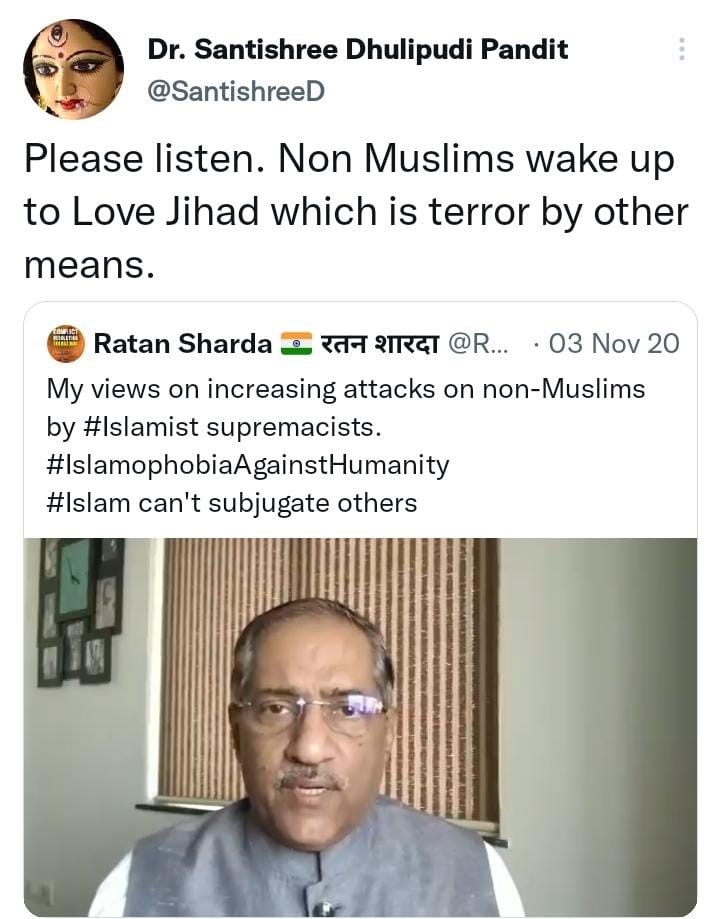Open the three-dot tweet options menu
Image resolution: width=720 pixels, height=919 pixels.
coord(681,49)
